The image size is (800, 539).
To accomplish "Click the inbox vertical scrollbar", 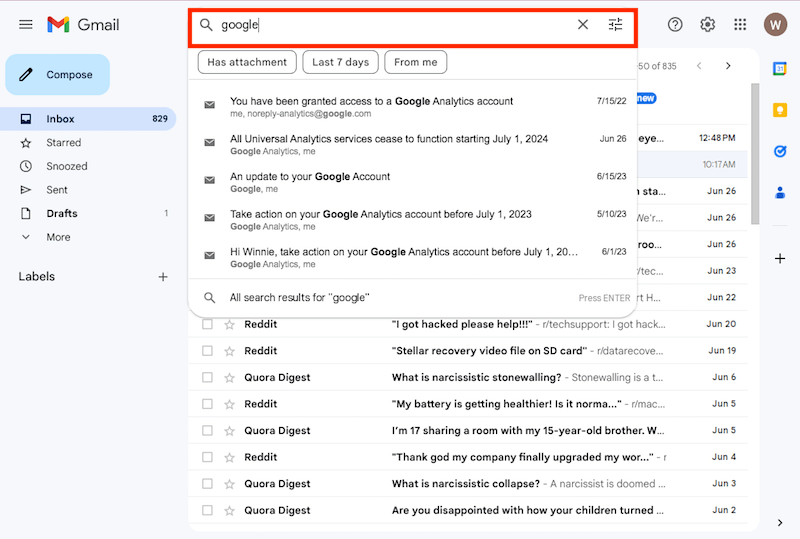I will (755, 154).
